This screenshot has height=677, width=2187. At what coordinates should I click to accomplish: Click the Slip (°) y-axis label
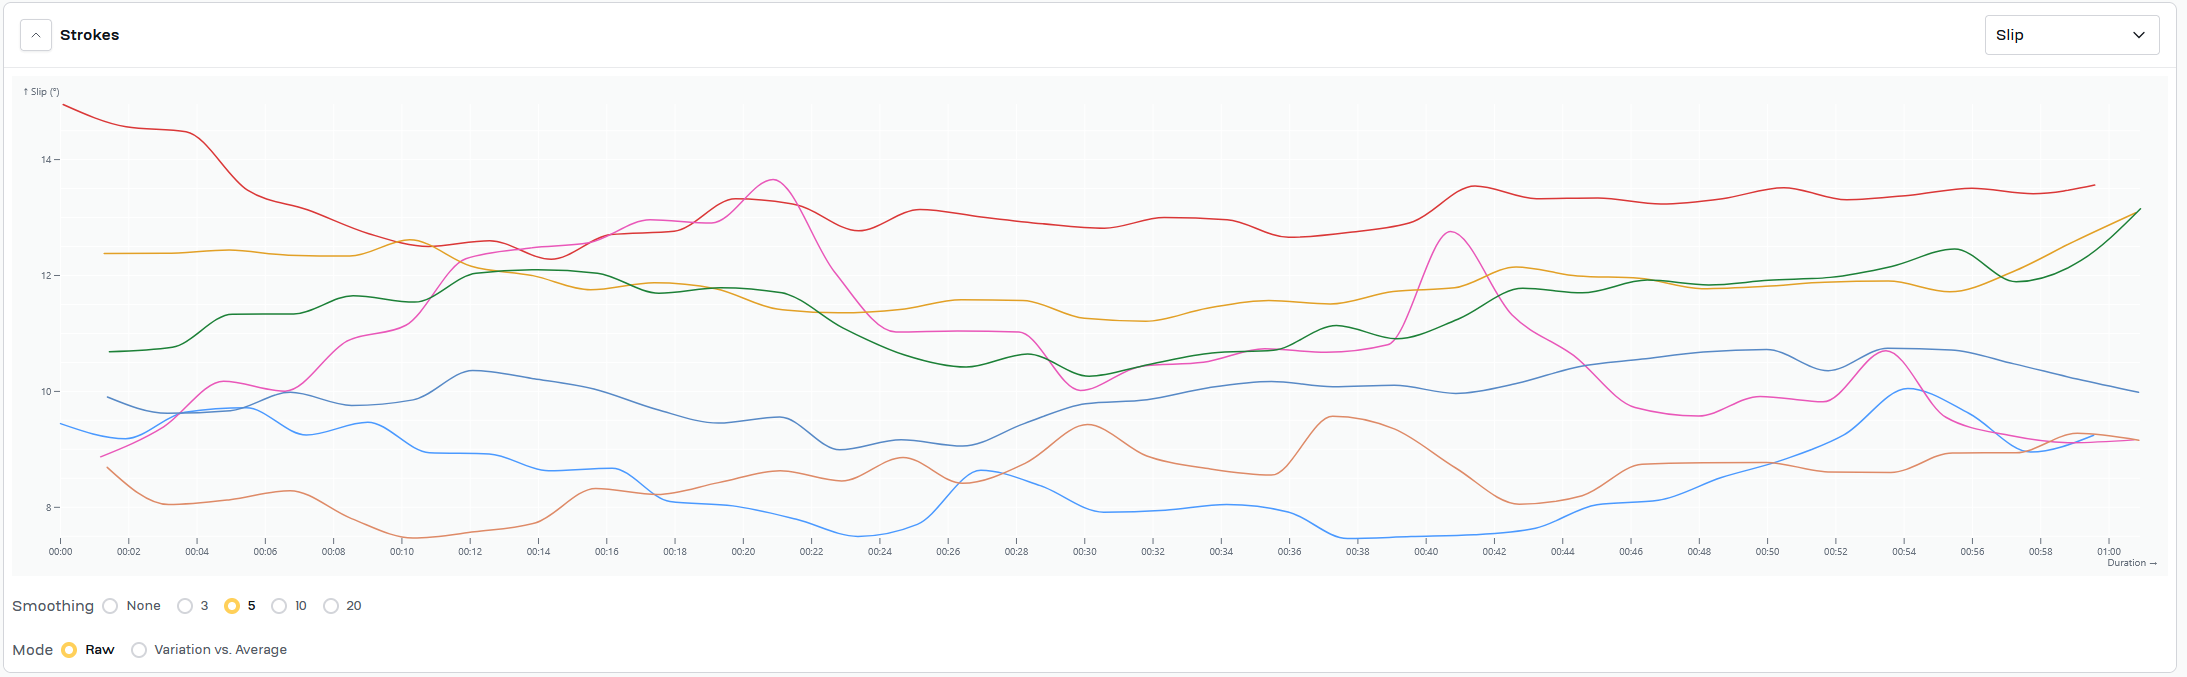point(41,92)
